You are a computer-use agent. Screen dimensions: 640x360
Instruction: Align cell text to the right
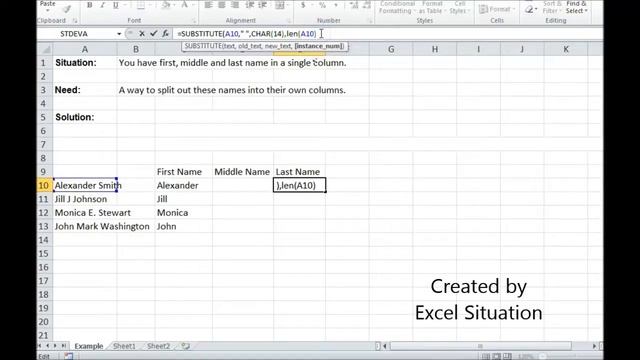pos(235,5)
